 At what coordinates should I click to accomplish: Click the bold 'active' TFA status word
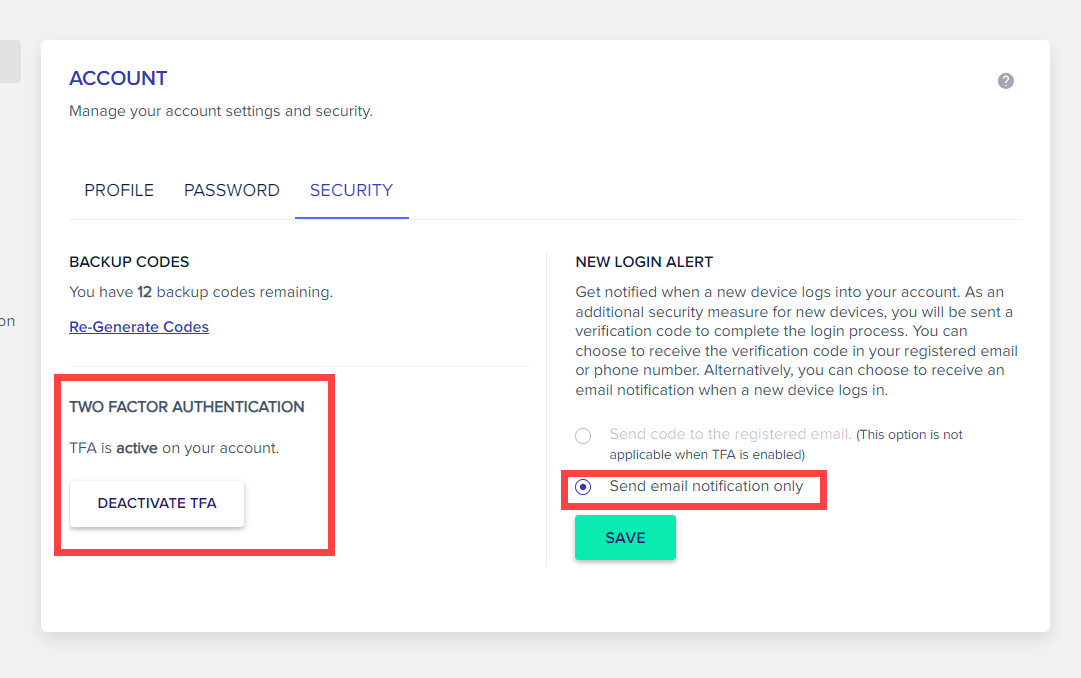pyautogui.click(x=137, y=448)
